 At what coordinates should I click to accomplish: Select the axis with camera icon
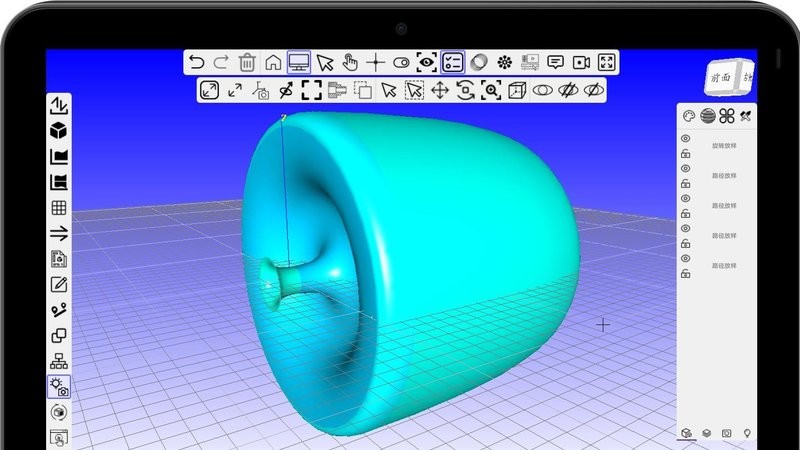(x=261, y=90)
